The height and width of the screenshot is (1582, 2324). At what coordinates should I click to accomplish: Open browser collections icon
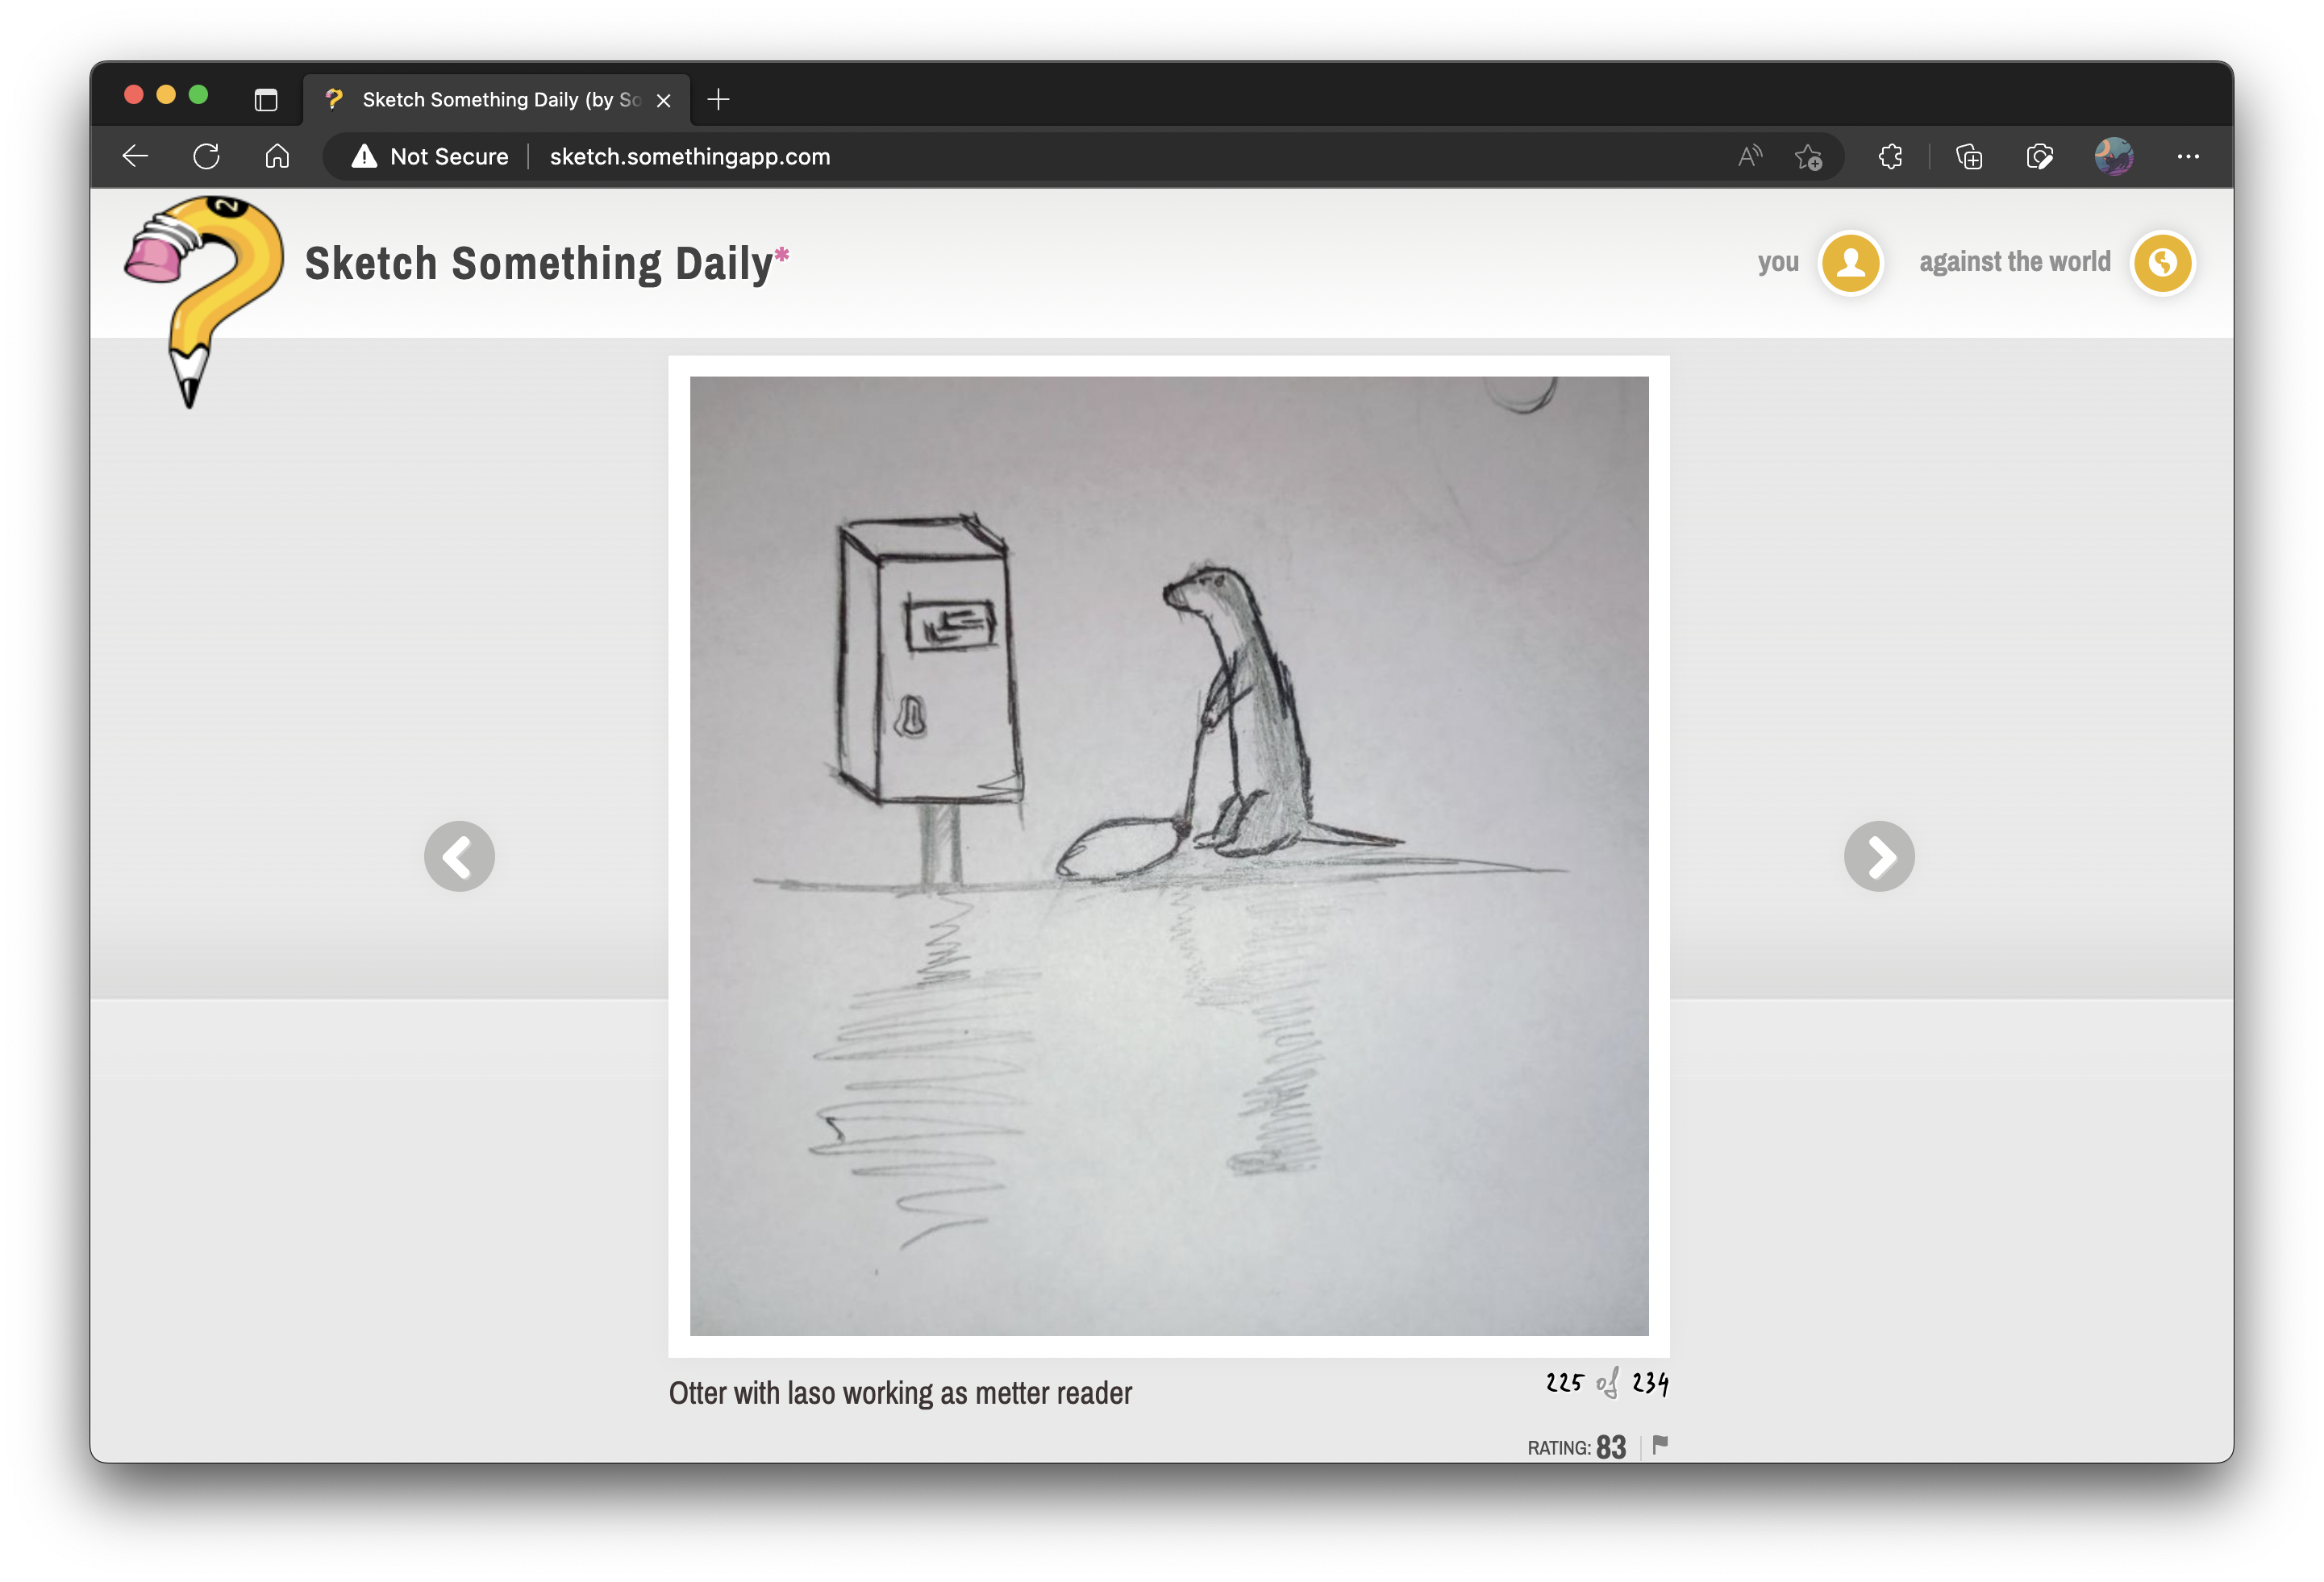point(1969,157)
